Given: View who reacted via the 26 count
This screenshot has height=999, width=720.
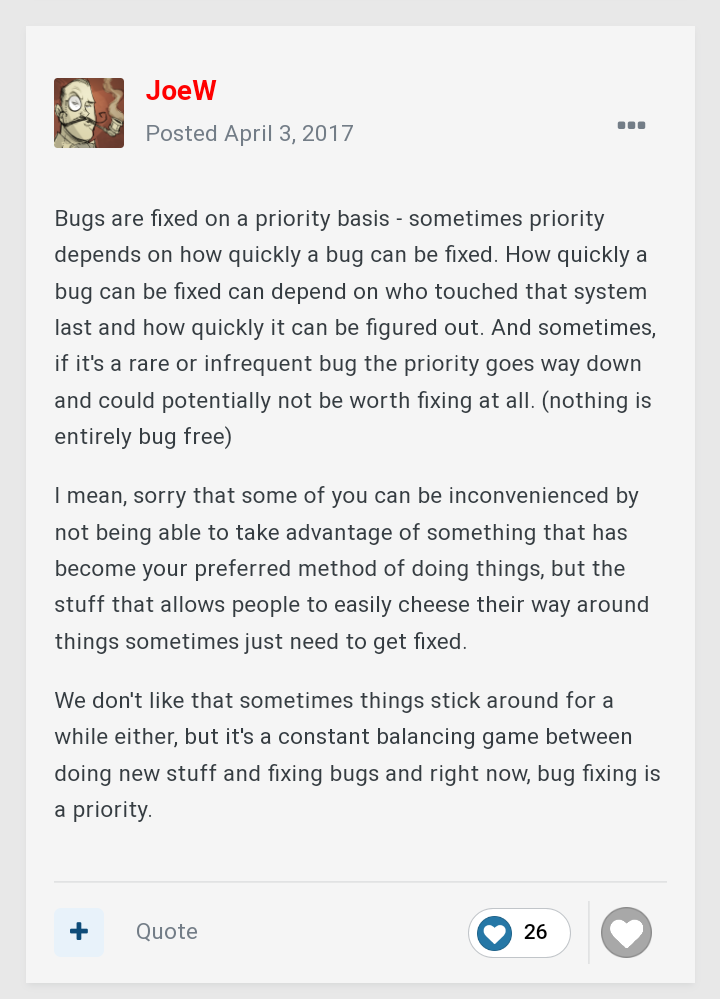Looking at the screenshot, I should (536, 932).
